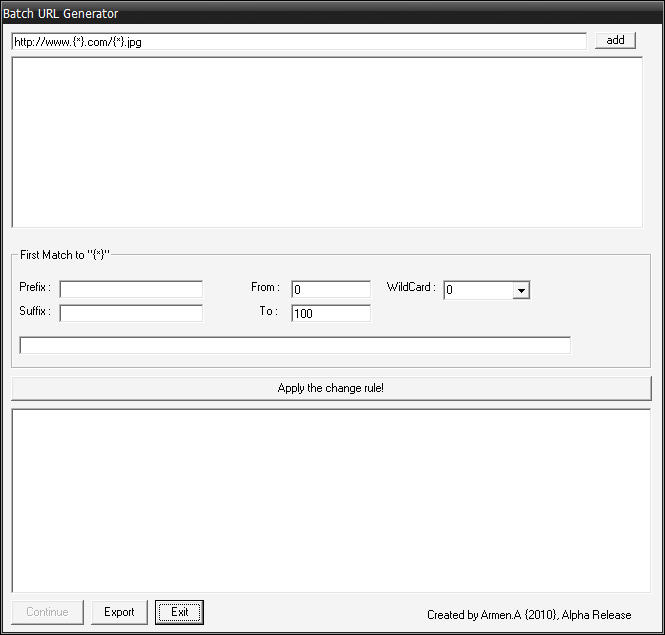The height and width of the screenshot is (635, 665).
Task: Click the WildCard label
Action: click(x=411, y=287)
